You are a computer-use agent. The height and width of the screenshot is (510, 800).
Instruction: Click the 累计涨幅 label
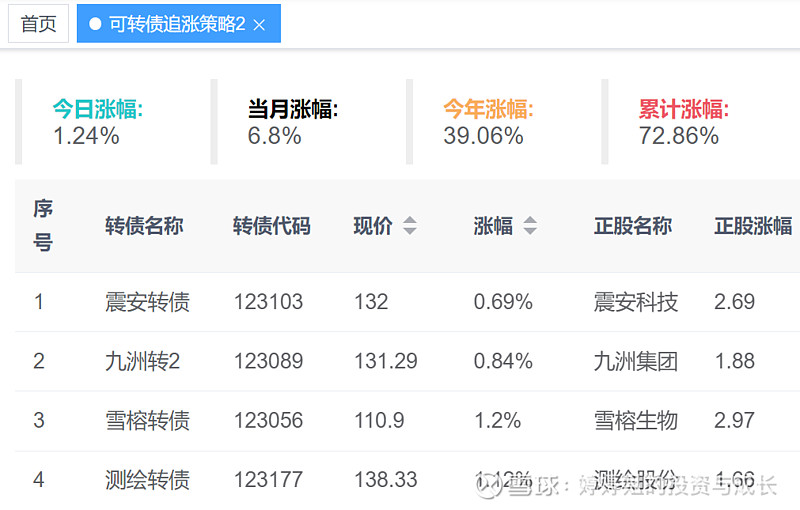[684, 109]
